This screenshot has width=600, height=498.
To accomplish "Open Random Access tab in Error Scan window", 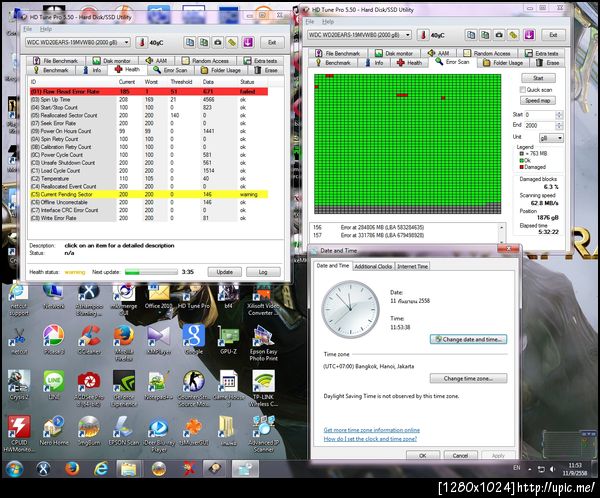I will coord(487,53).
